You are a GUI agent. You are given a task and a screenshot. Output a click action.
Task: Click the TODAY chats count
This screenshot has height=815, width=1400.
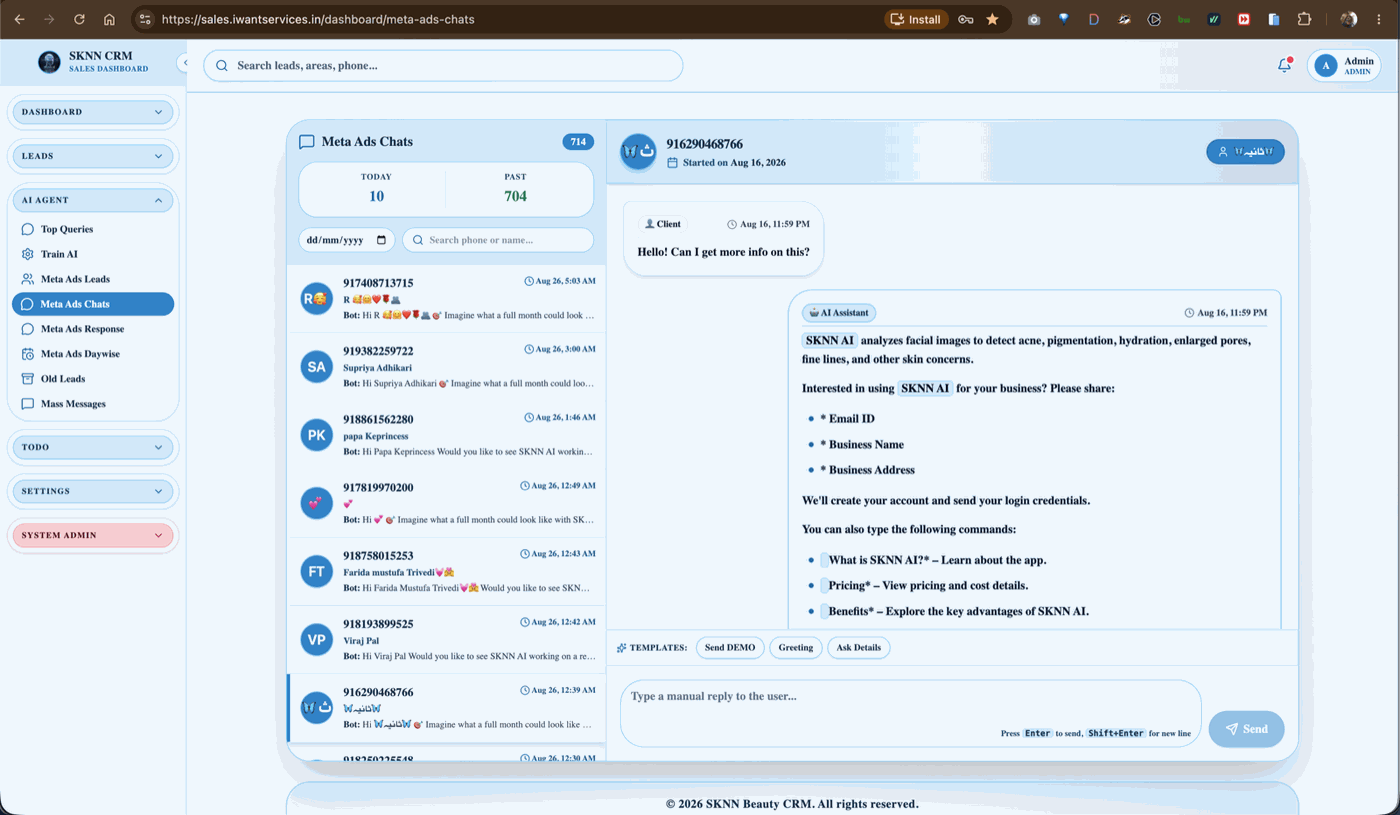[x=376, y=196]
